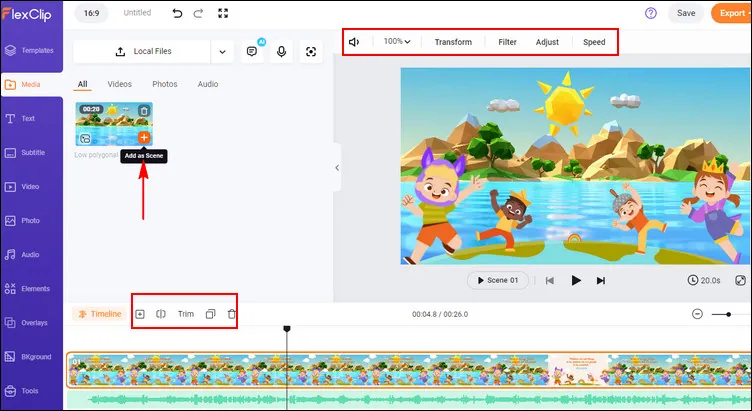Enter fullscreen editor mode icon
752x411 pixels.
click(223, 13)
